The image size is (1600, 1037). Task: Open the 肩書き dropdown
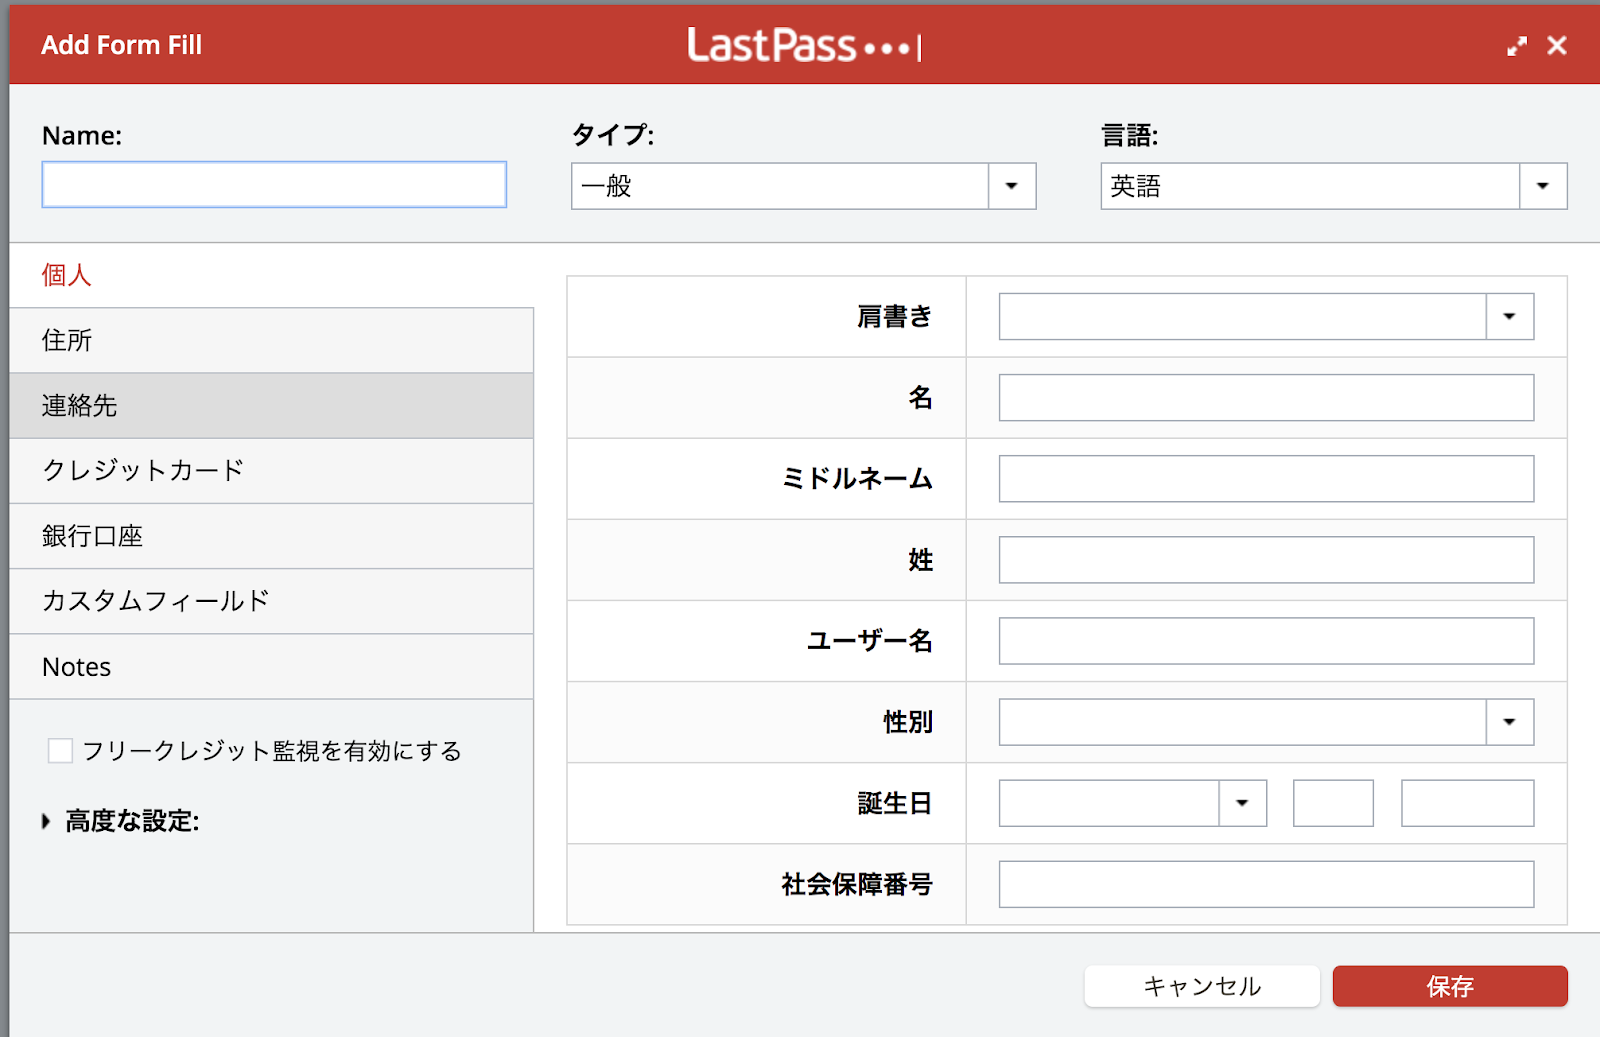(1266, 317)
